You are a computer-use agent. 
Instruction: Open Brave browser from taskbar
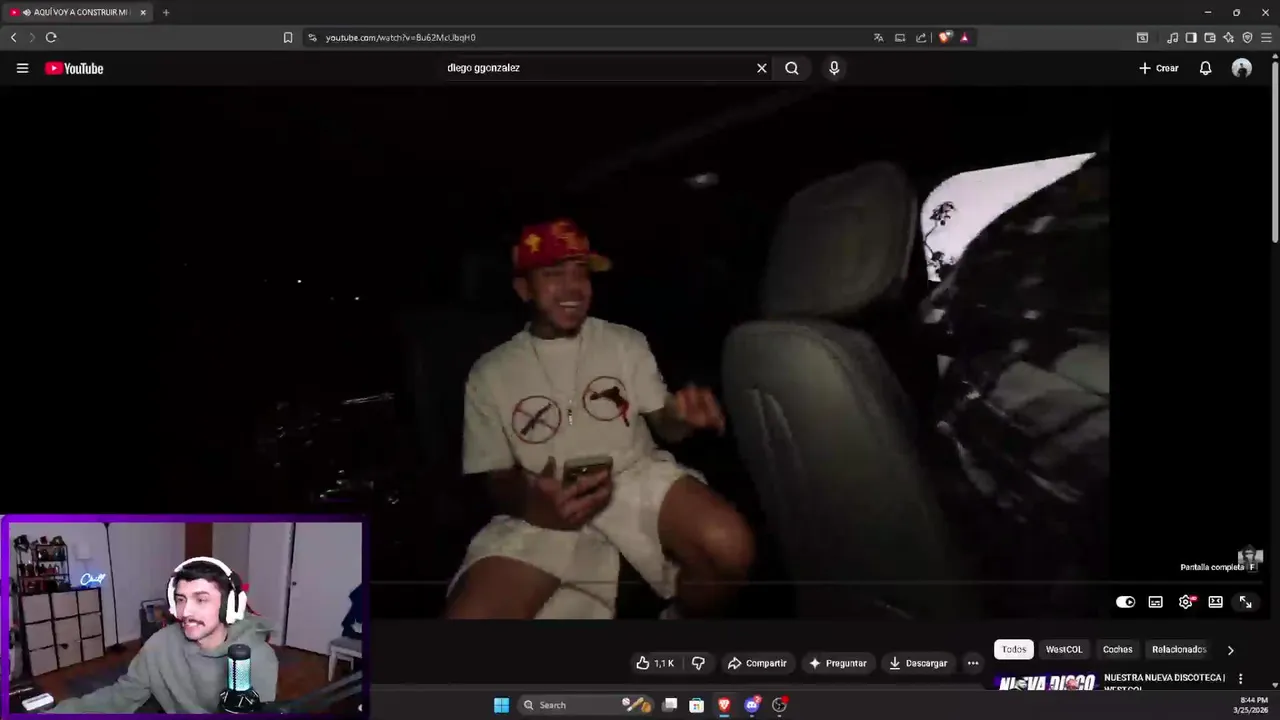724,705
